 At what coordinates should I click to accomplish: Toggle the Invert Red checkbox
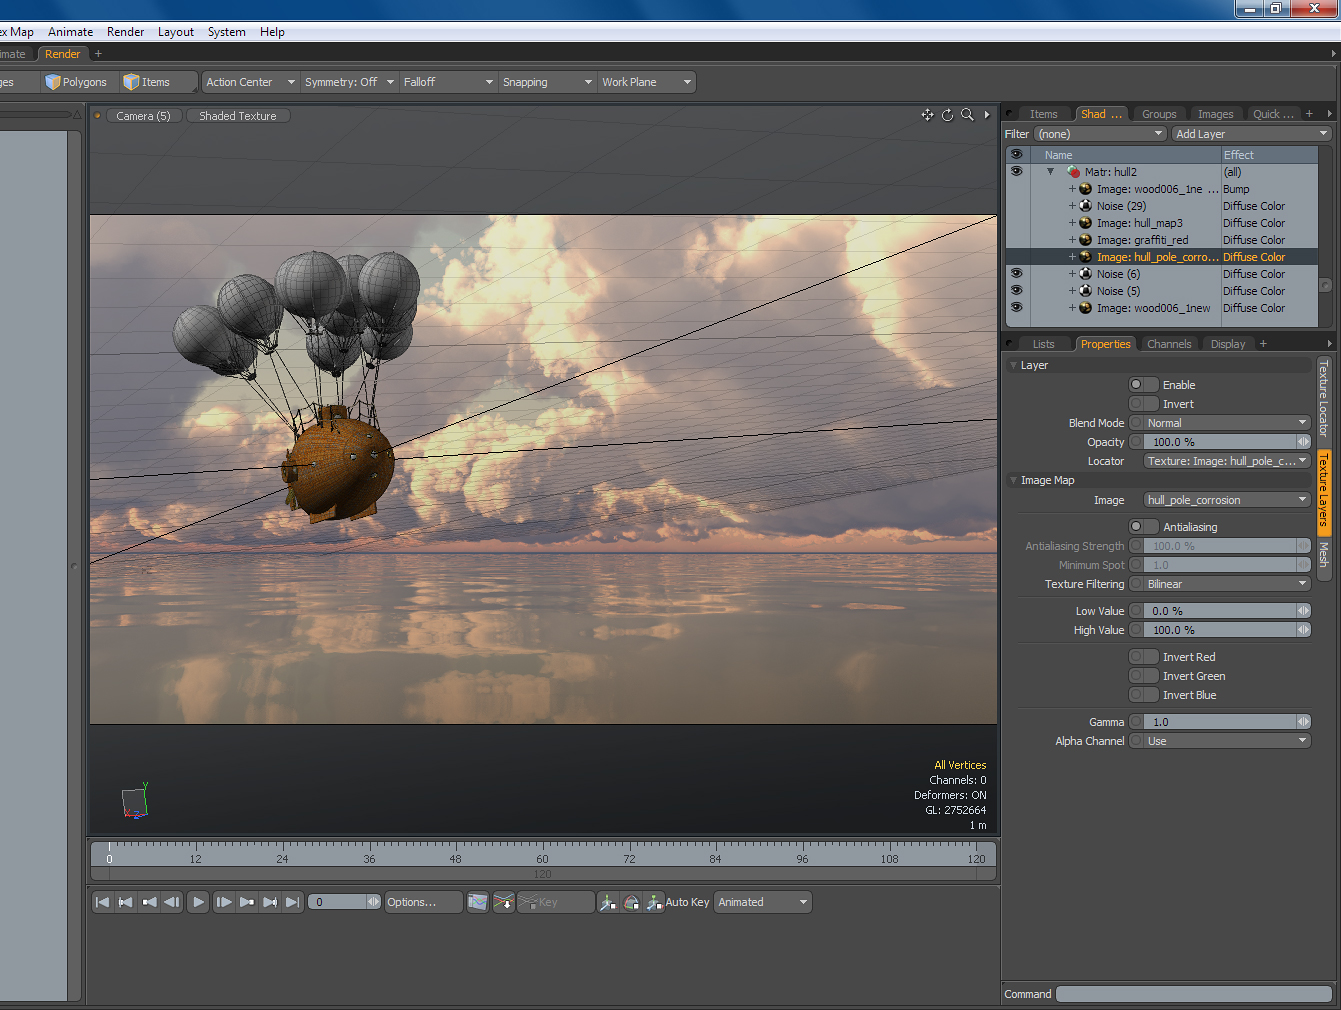[1143, 657]
